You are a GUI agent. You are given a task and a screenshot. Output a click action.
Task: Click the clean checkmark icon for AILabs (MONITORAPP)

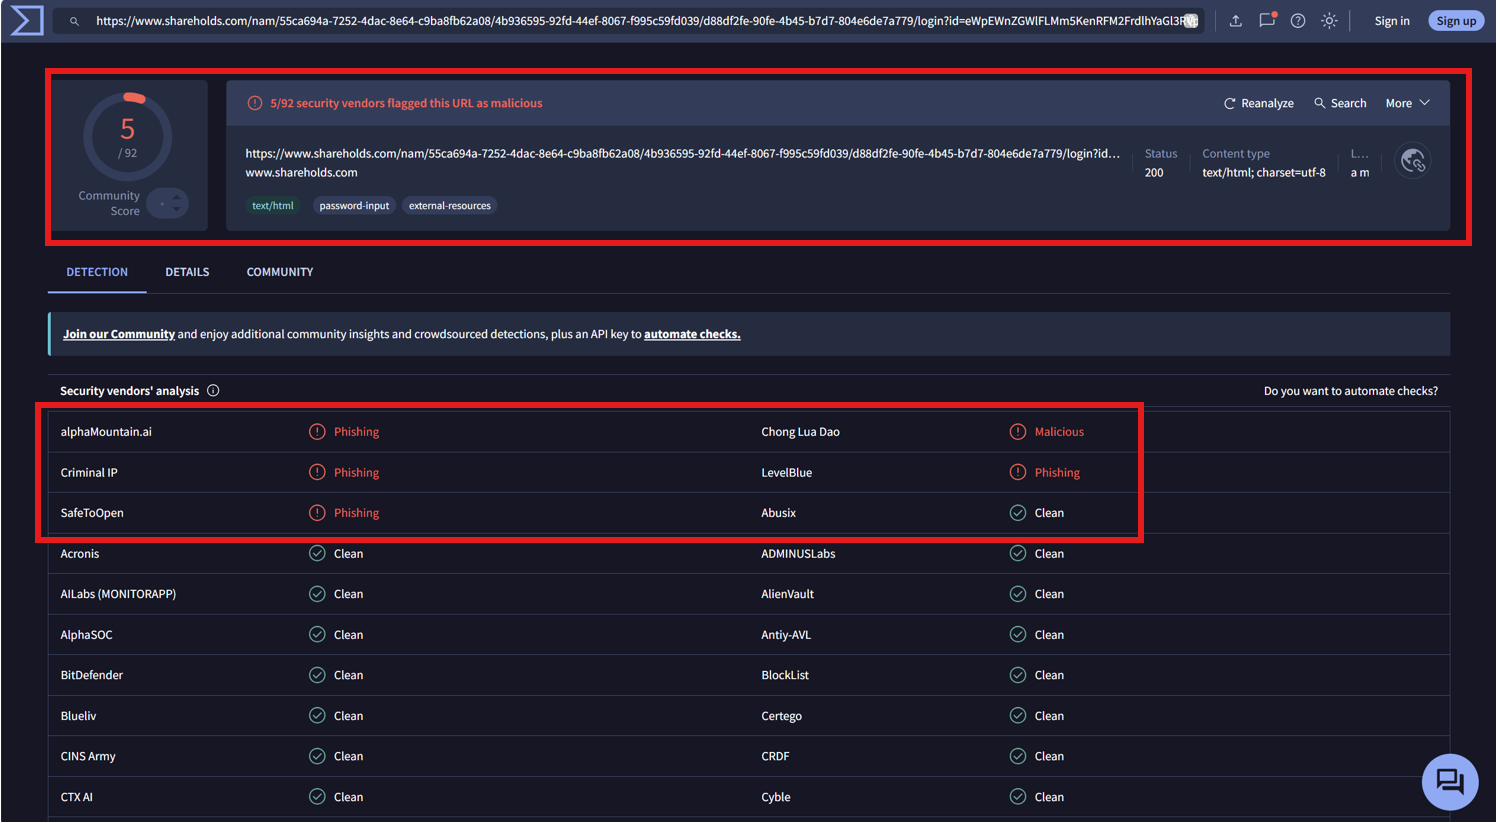(317, 594)
